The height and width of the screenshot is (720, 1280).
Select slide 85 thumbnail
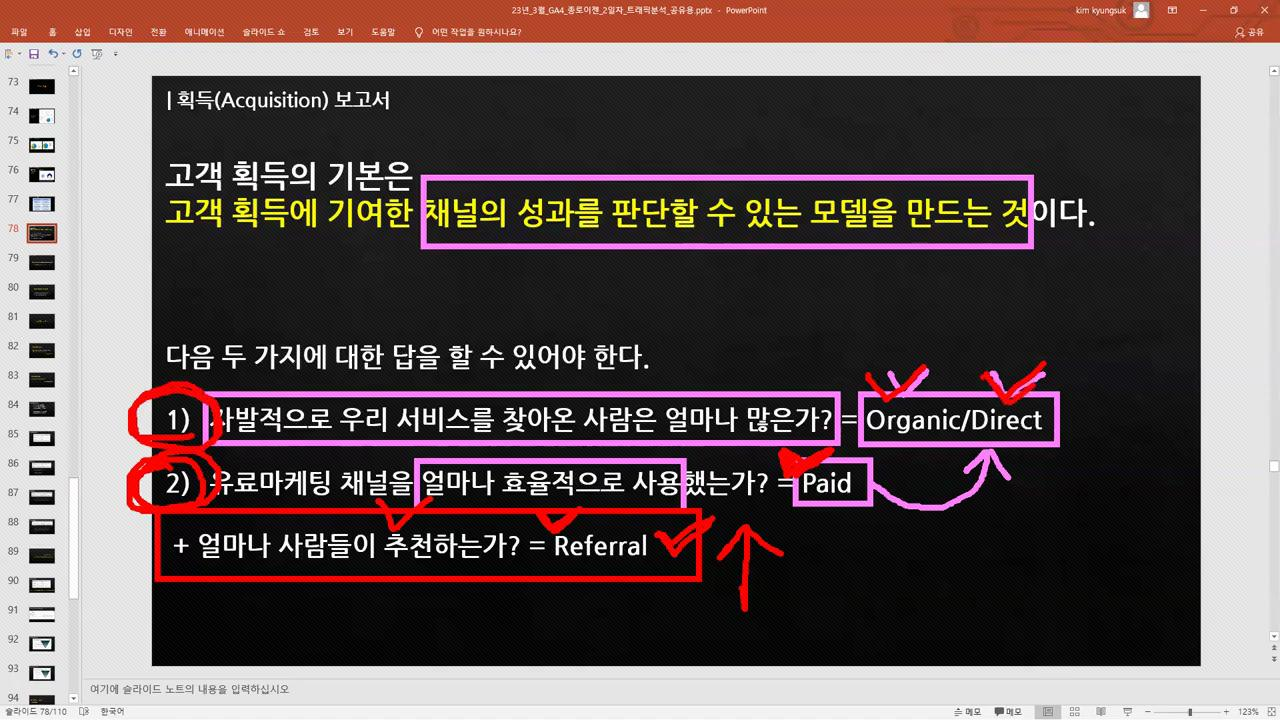click(x=42, y=438)
